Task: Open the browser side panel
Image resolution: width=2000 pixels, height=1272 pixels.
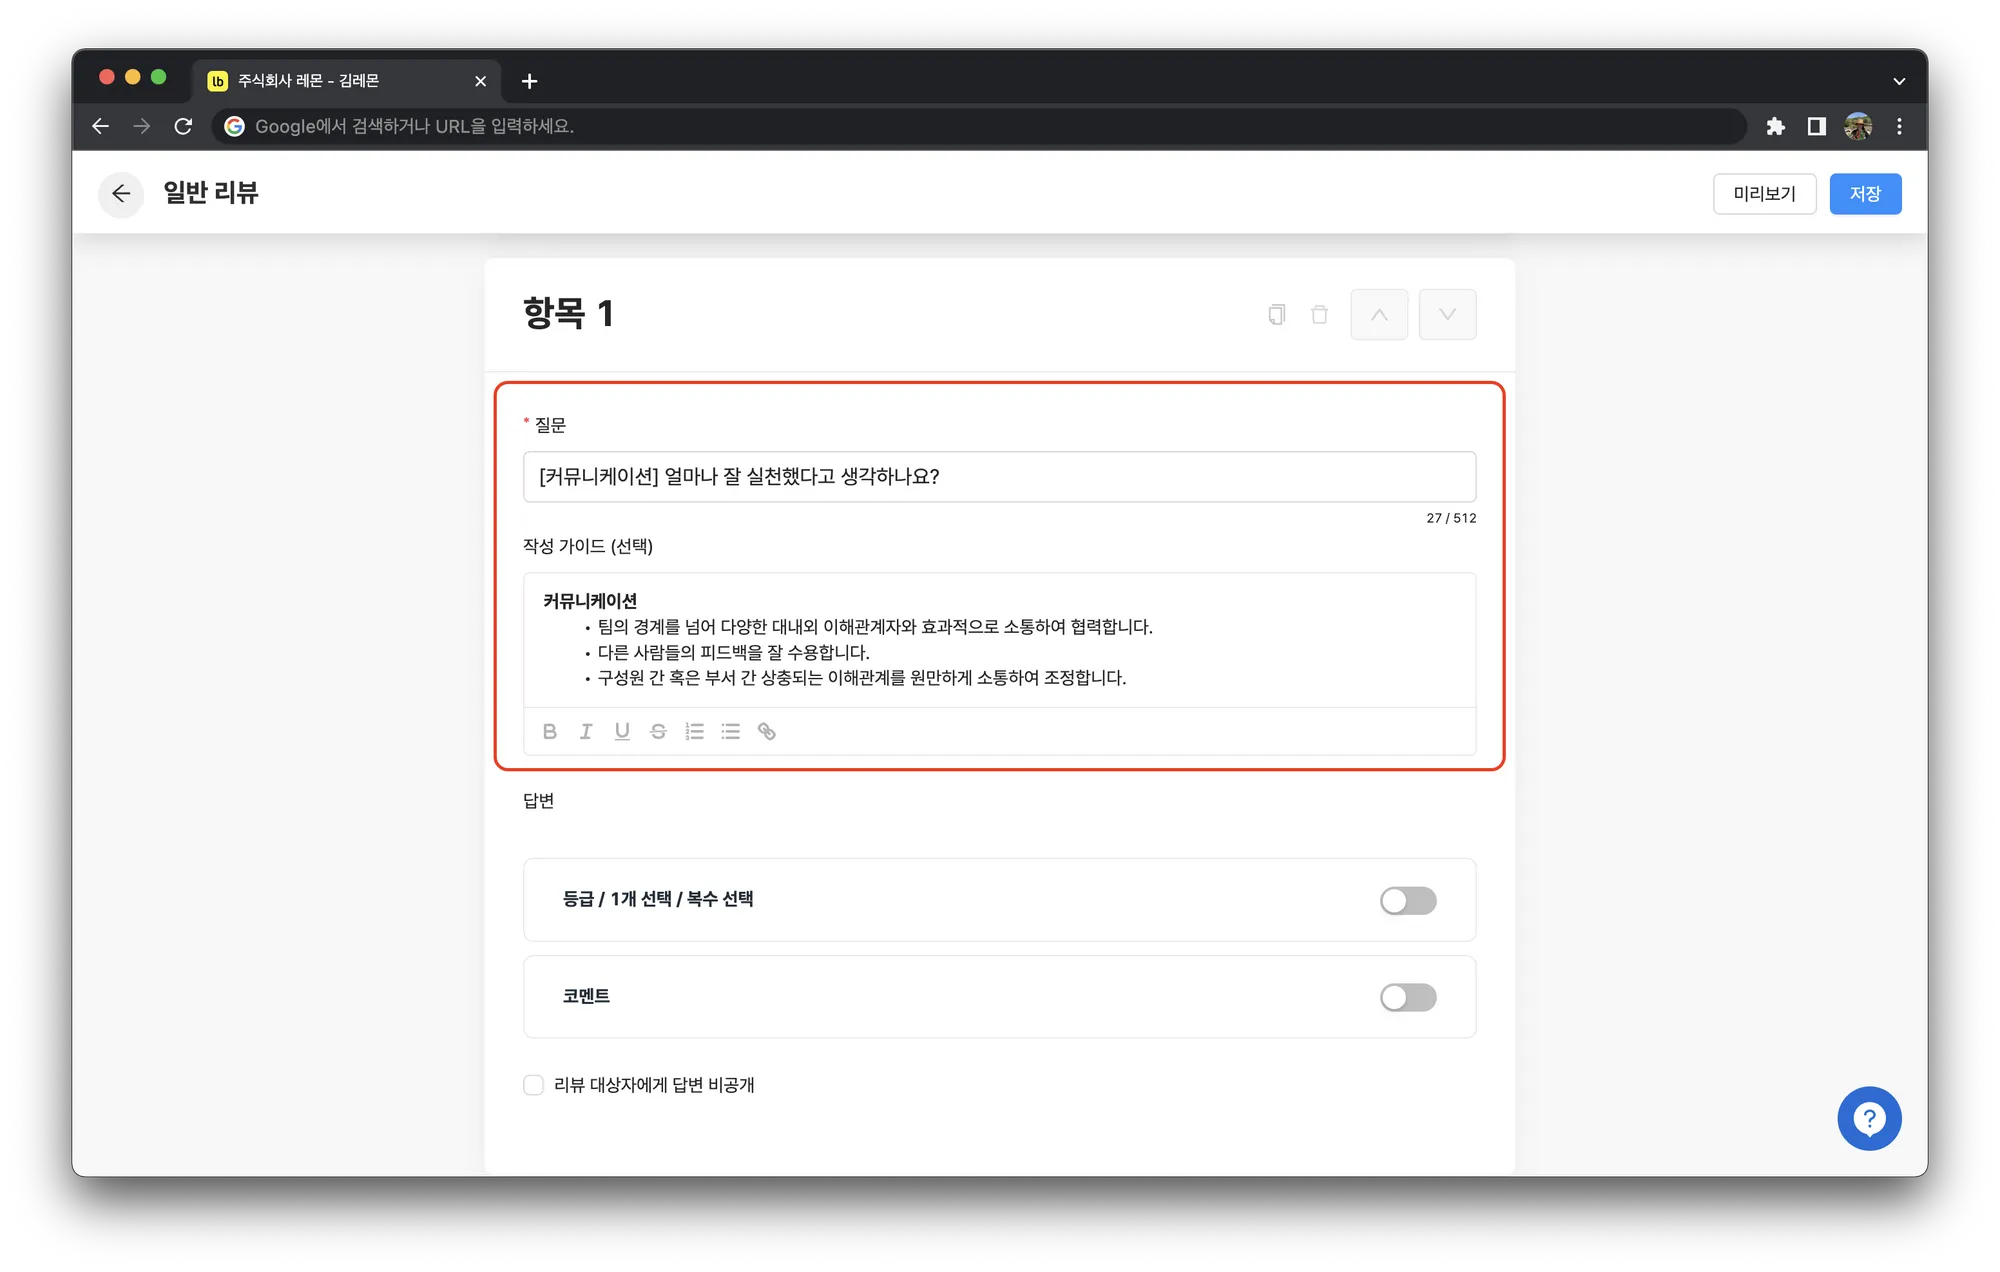Action: 1817,126
